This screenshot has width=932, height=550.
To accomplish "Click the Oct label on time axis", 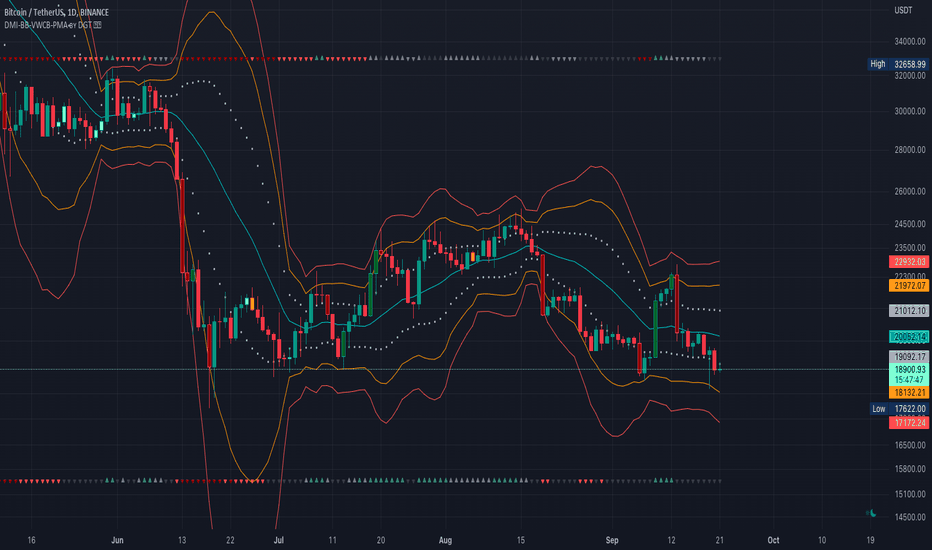I will click(x=773, y=540).
